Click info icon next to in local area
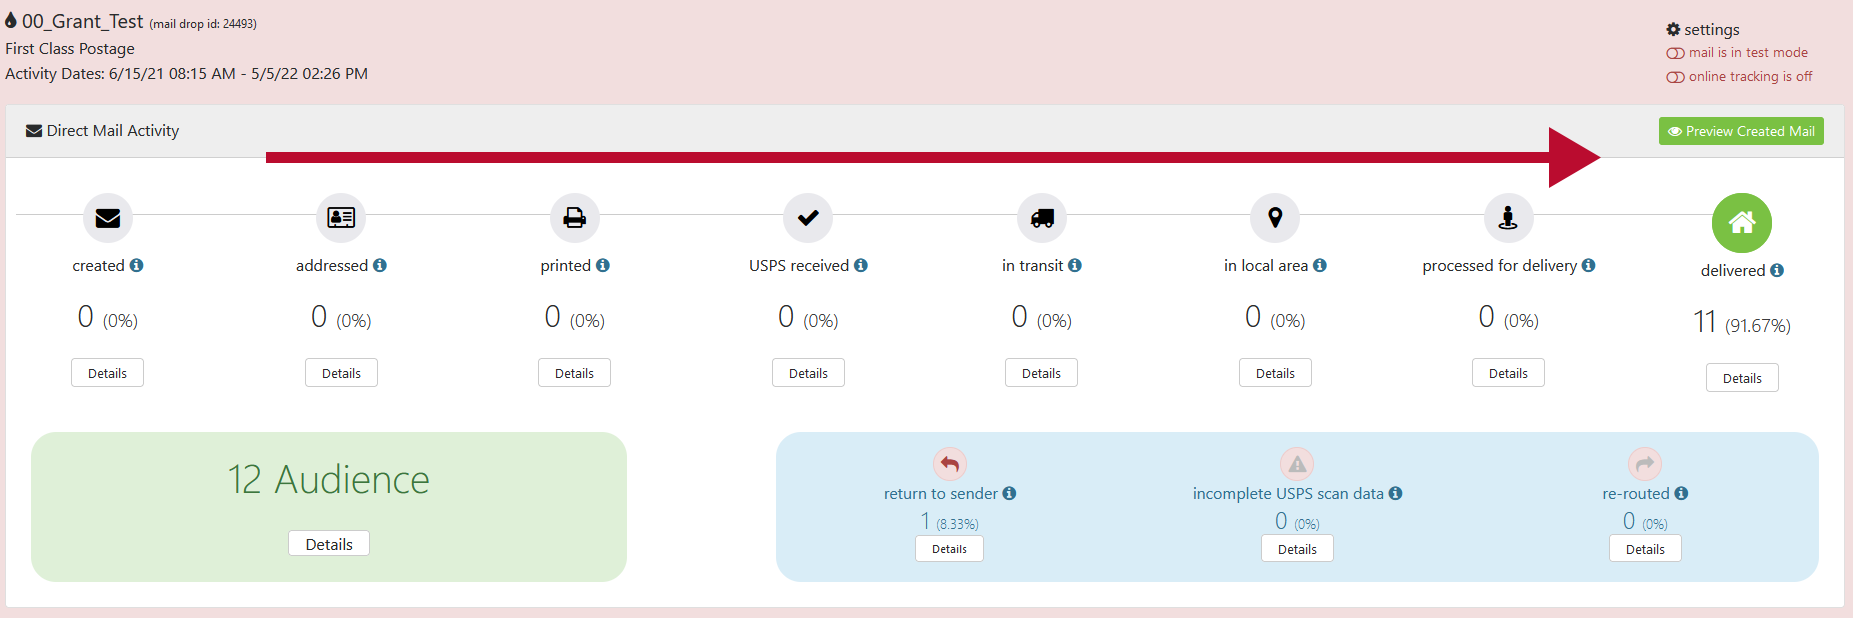 (x=1320, y=265)
